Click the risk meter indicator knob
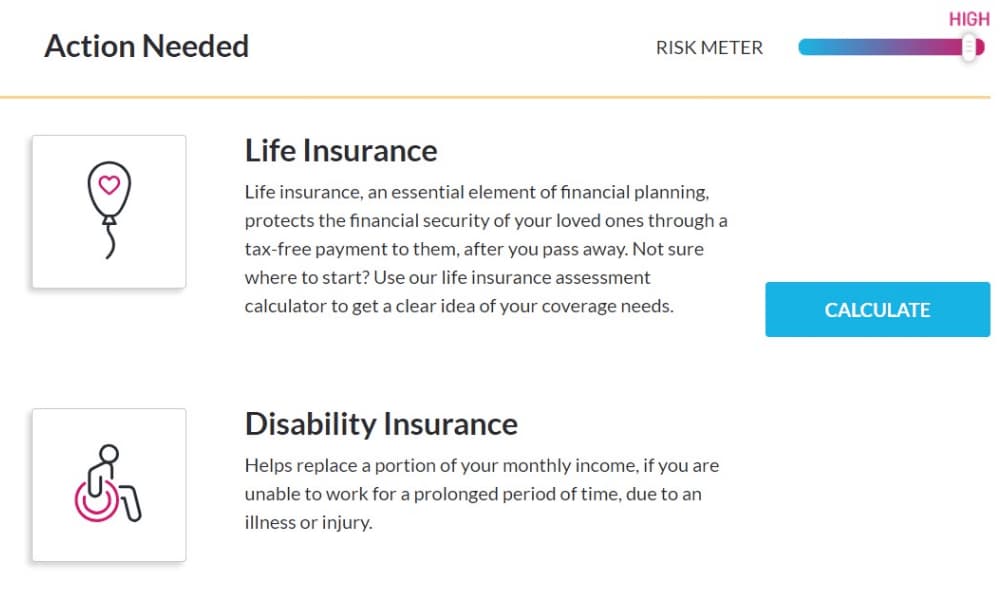The height and width of the screenshot is (600, 1000). click(967, 47)
